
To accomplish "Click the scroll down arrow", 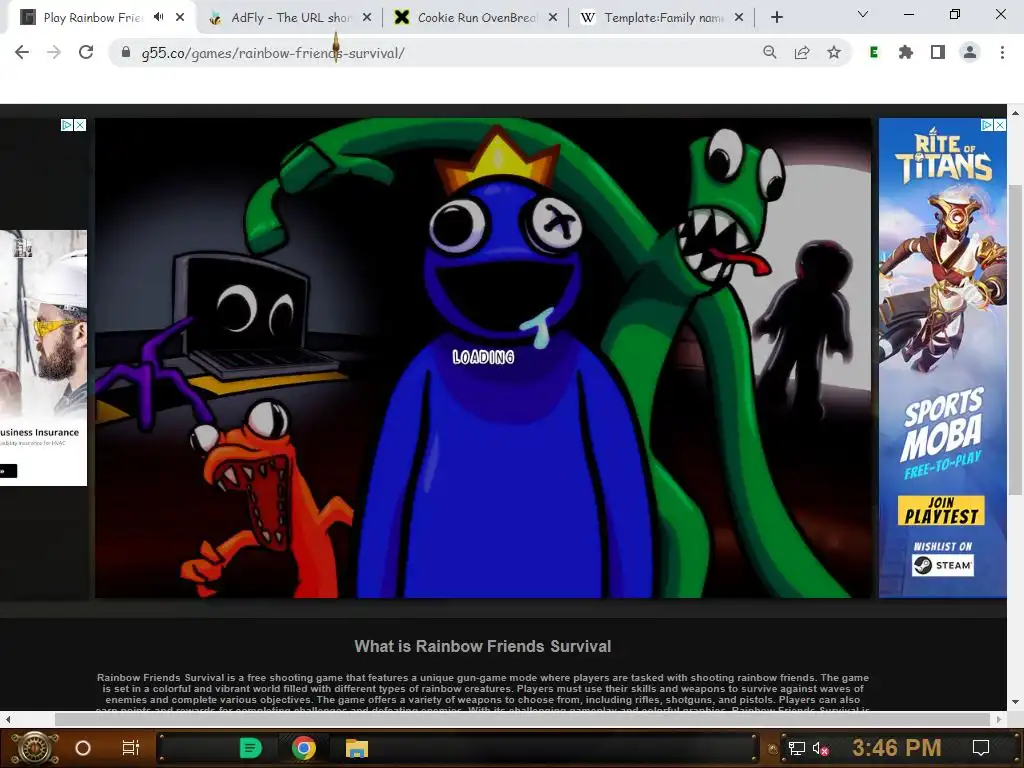I will coord(1016,702).
